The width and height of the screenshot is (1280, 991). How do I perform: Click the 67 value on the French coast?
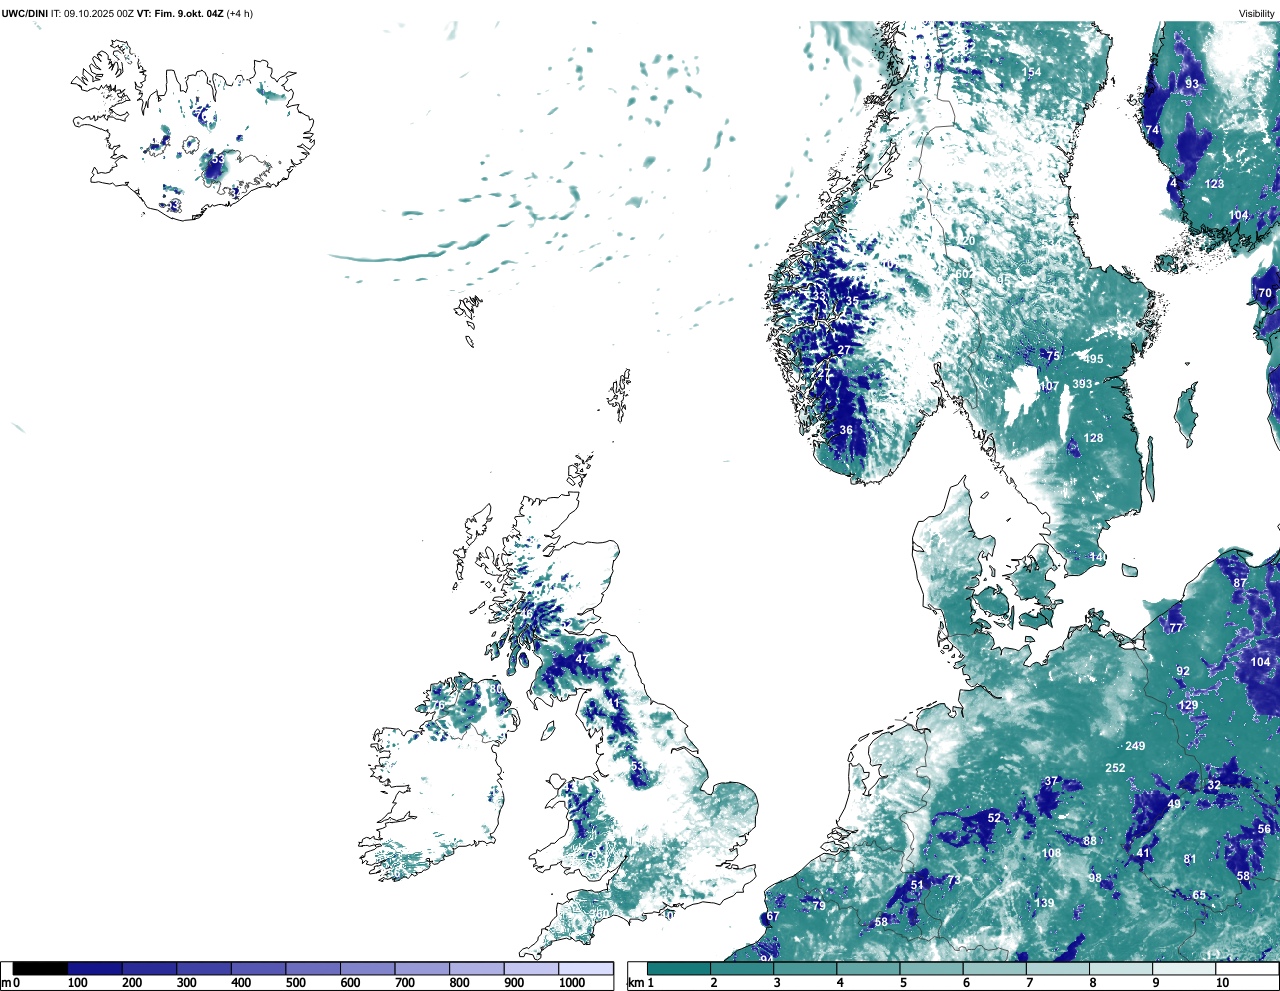pos(772,917)
